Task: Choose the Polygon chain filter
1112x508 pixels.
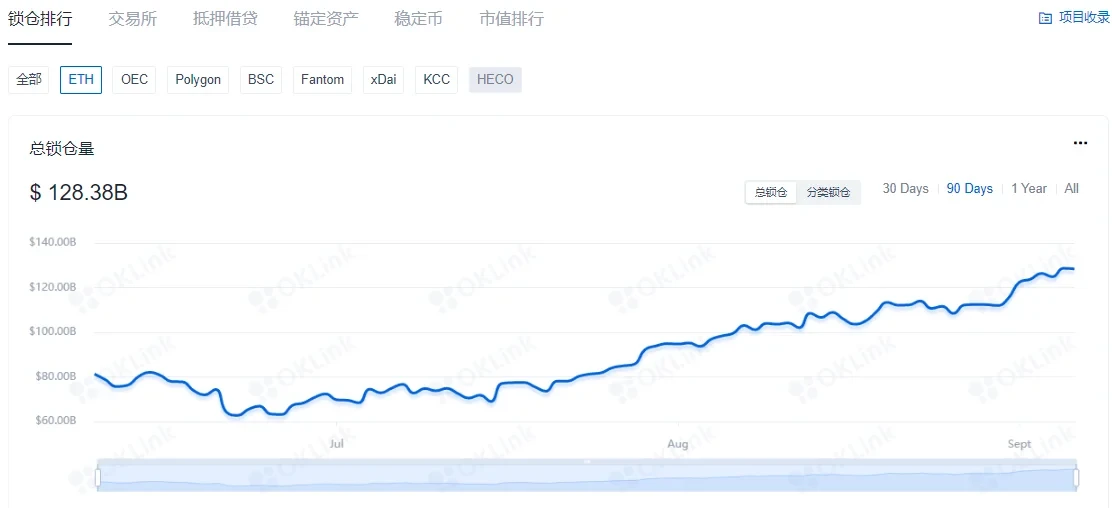Action: (x=198, y=80)
